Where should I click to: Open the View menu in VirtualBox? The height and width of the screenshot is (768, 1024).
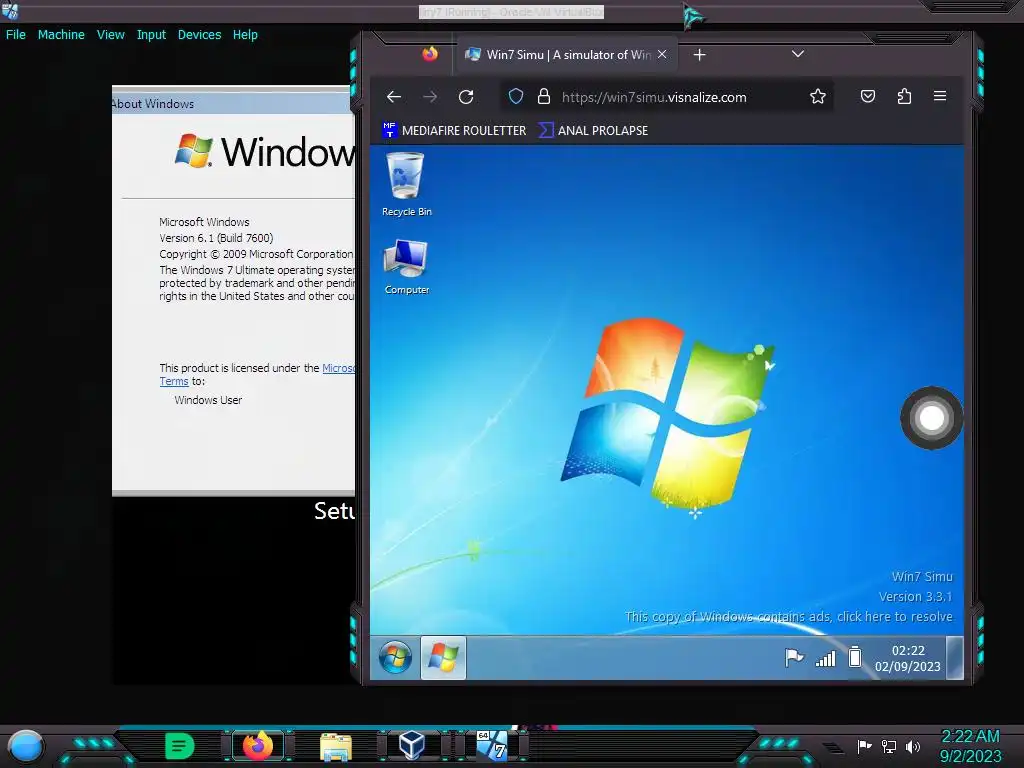[x=110, y=35]
